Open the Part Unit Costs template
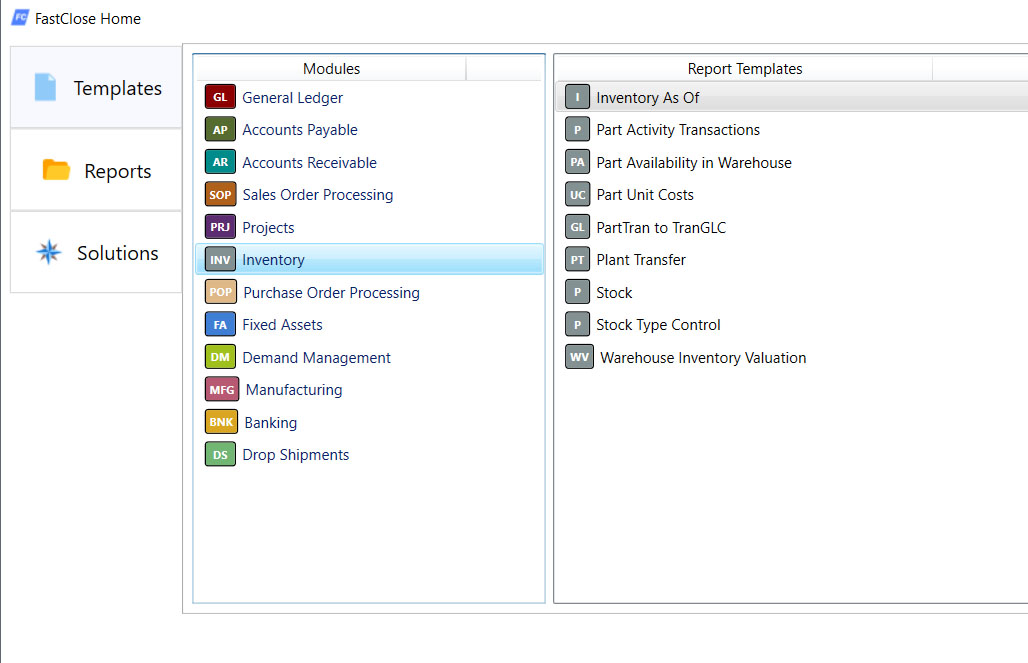 point(644,195)
